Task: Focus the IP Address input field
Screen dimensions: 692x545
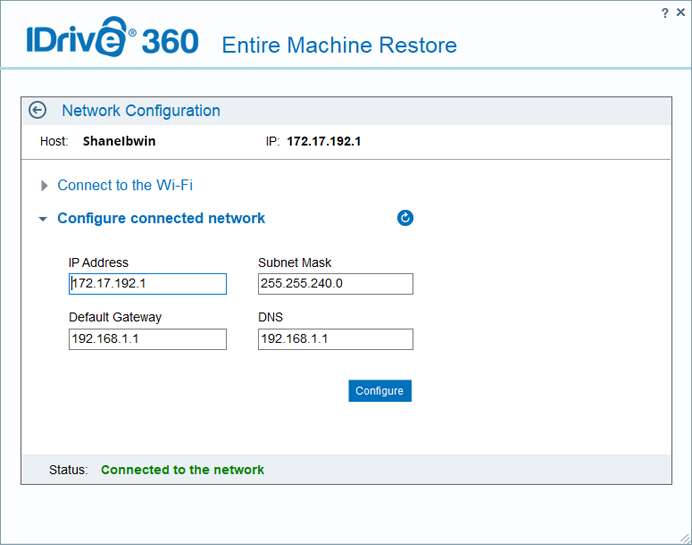Action: tap(148, 284)
